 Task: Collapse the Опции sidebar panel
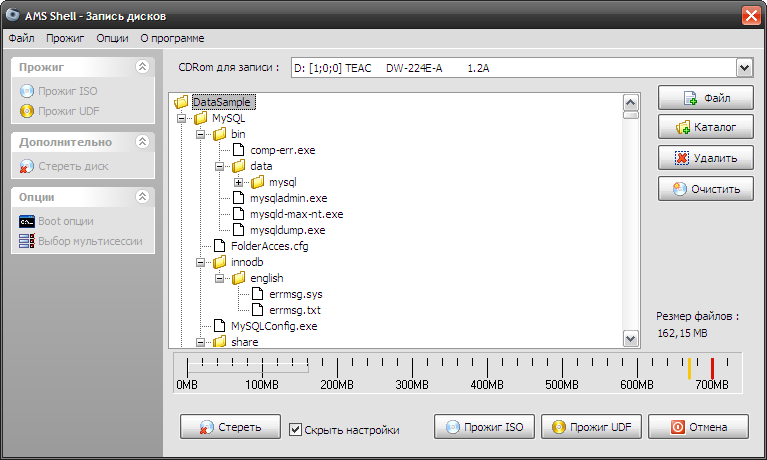tap(142, 197)
